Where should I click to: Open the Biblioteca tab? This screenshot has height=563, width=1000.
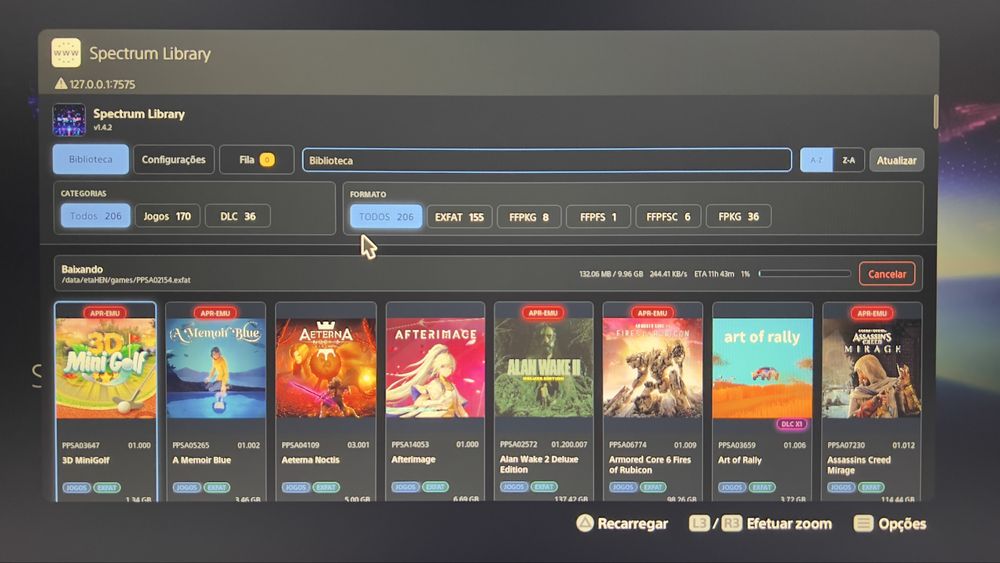click(91, 159)
